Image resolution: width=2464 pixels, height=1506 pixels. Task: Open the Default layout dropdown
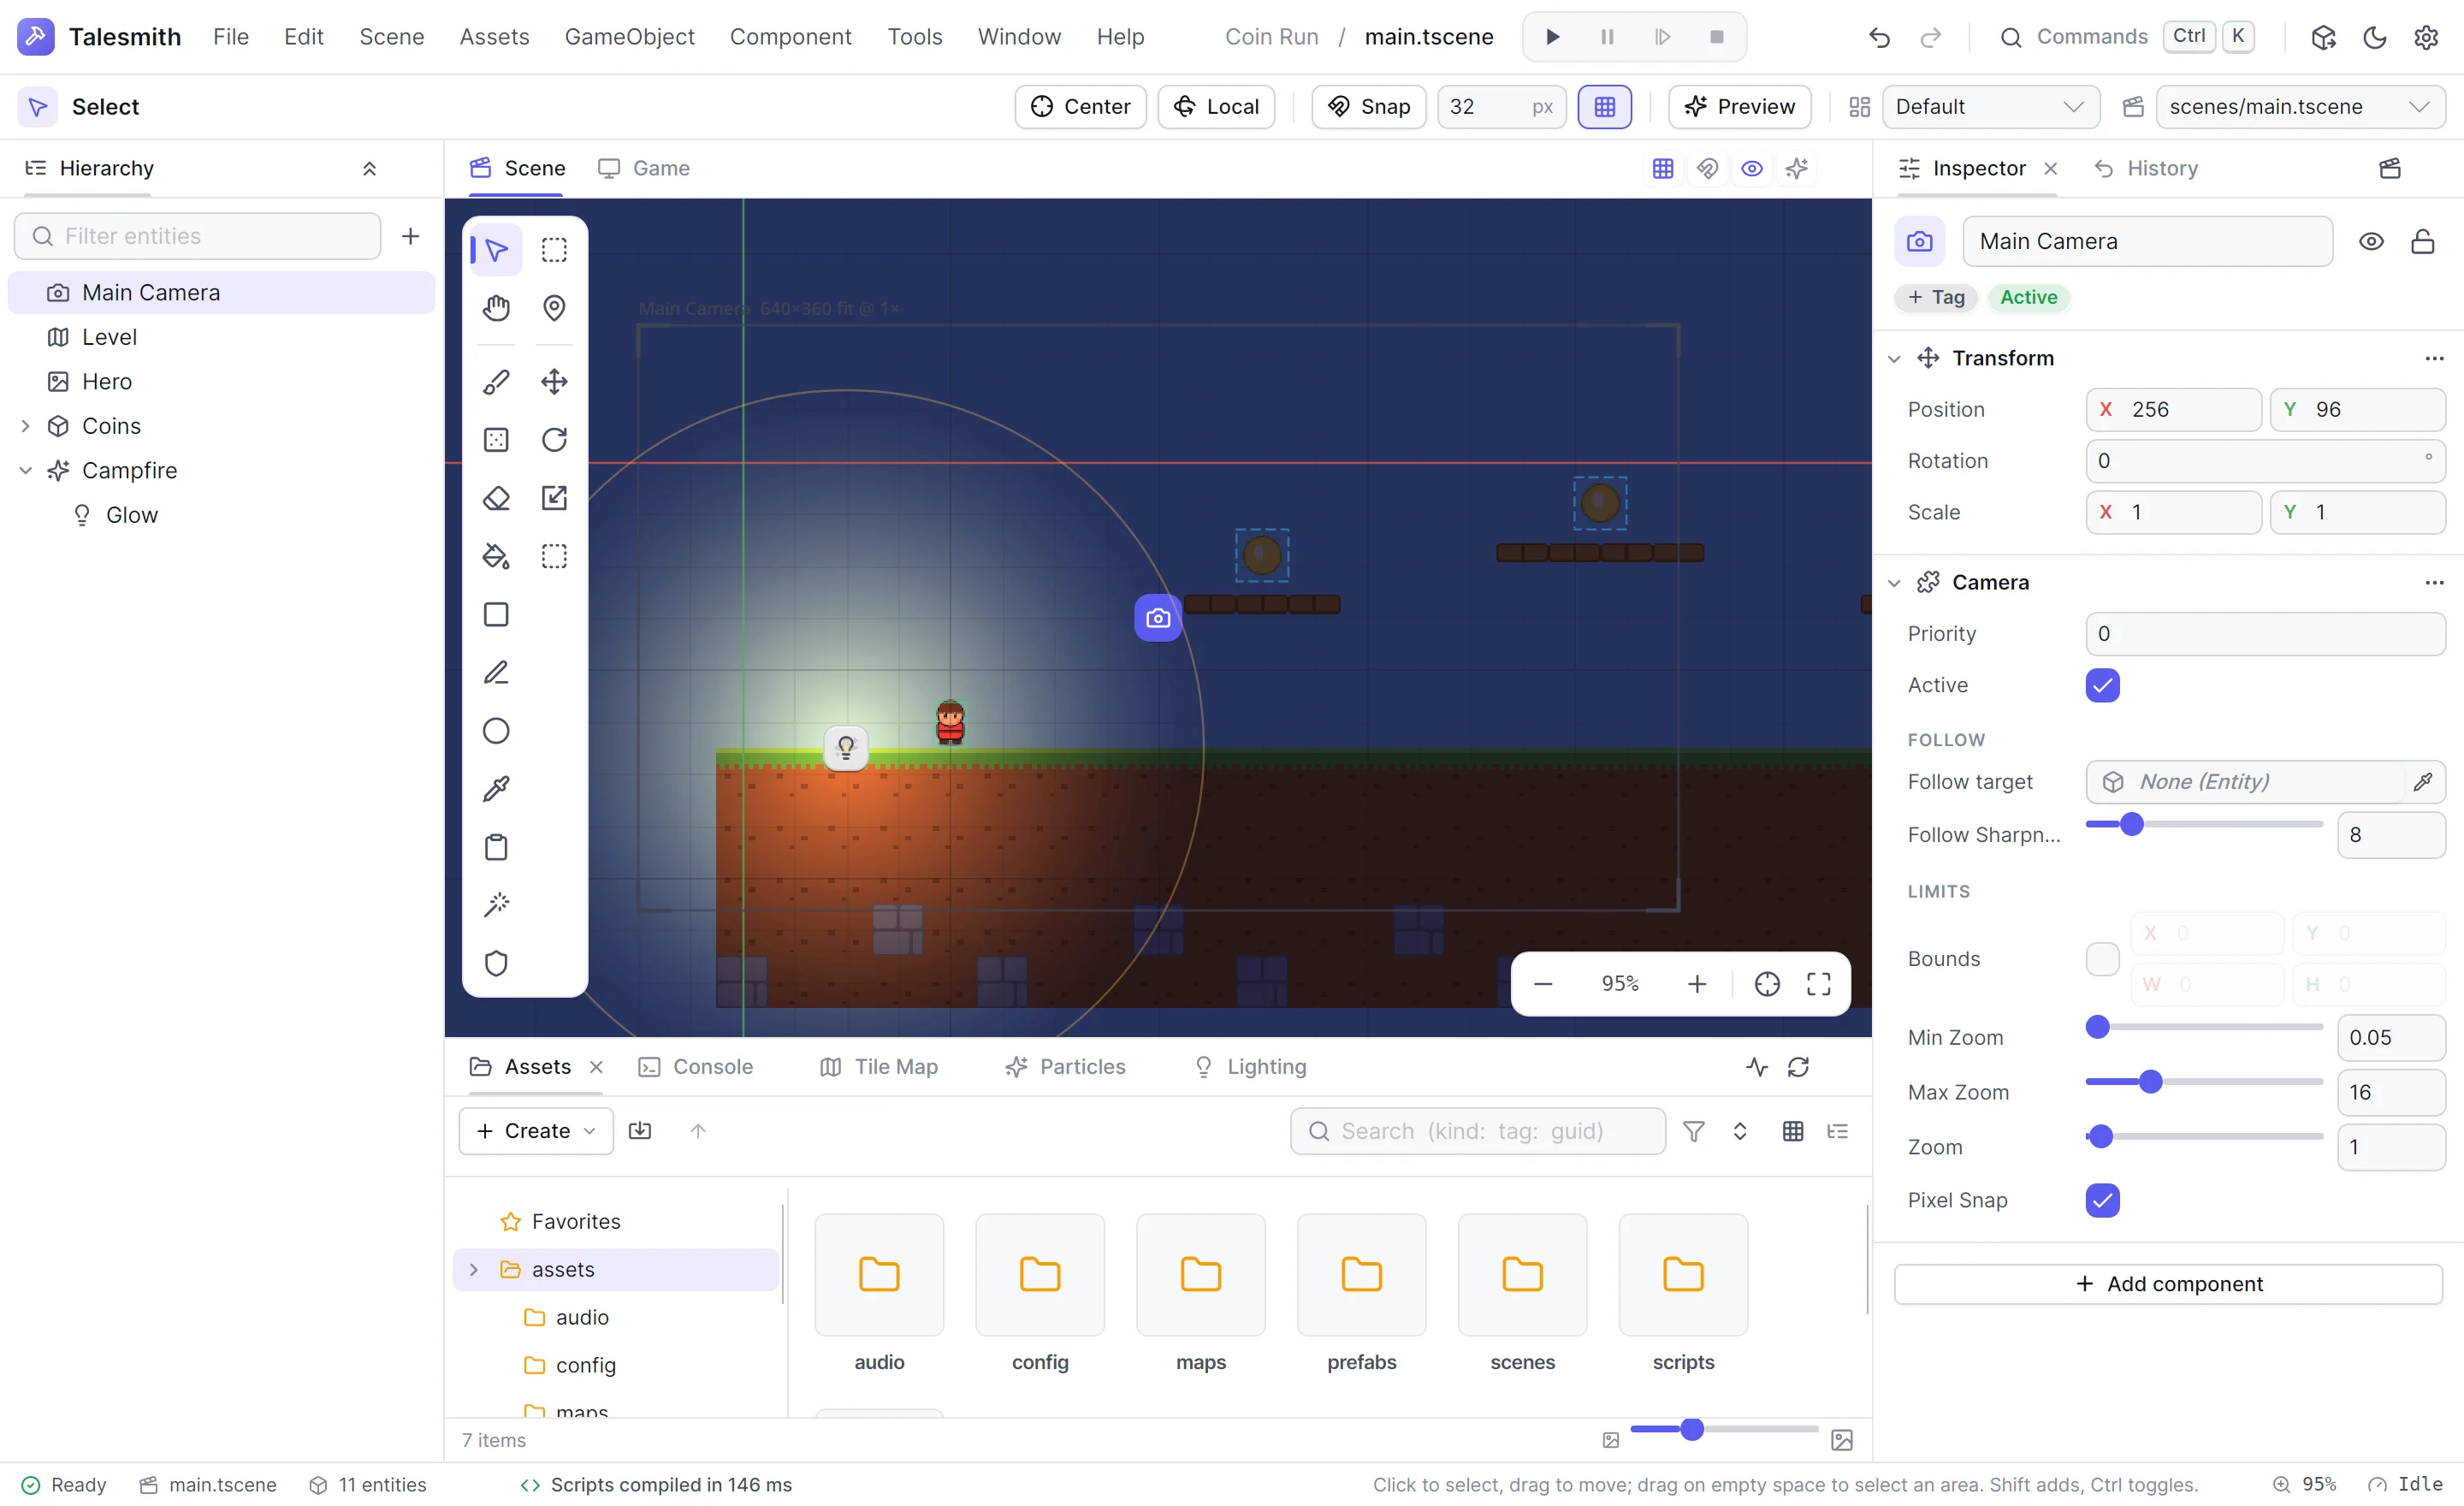click(1990, 107)
